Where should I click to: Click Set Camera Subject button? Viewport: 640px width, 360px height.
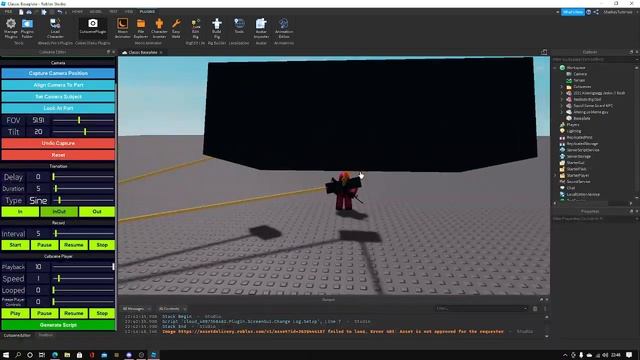(x=58, y=97)
